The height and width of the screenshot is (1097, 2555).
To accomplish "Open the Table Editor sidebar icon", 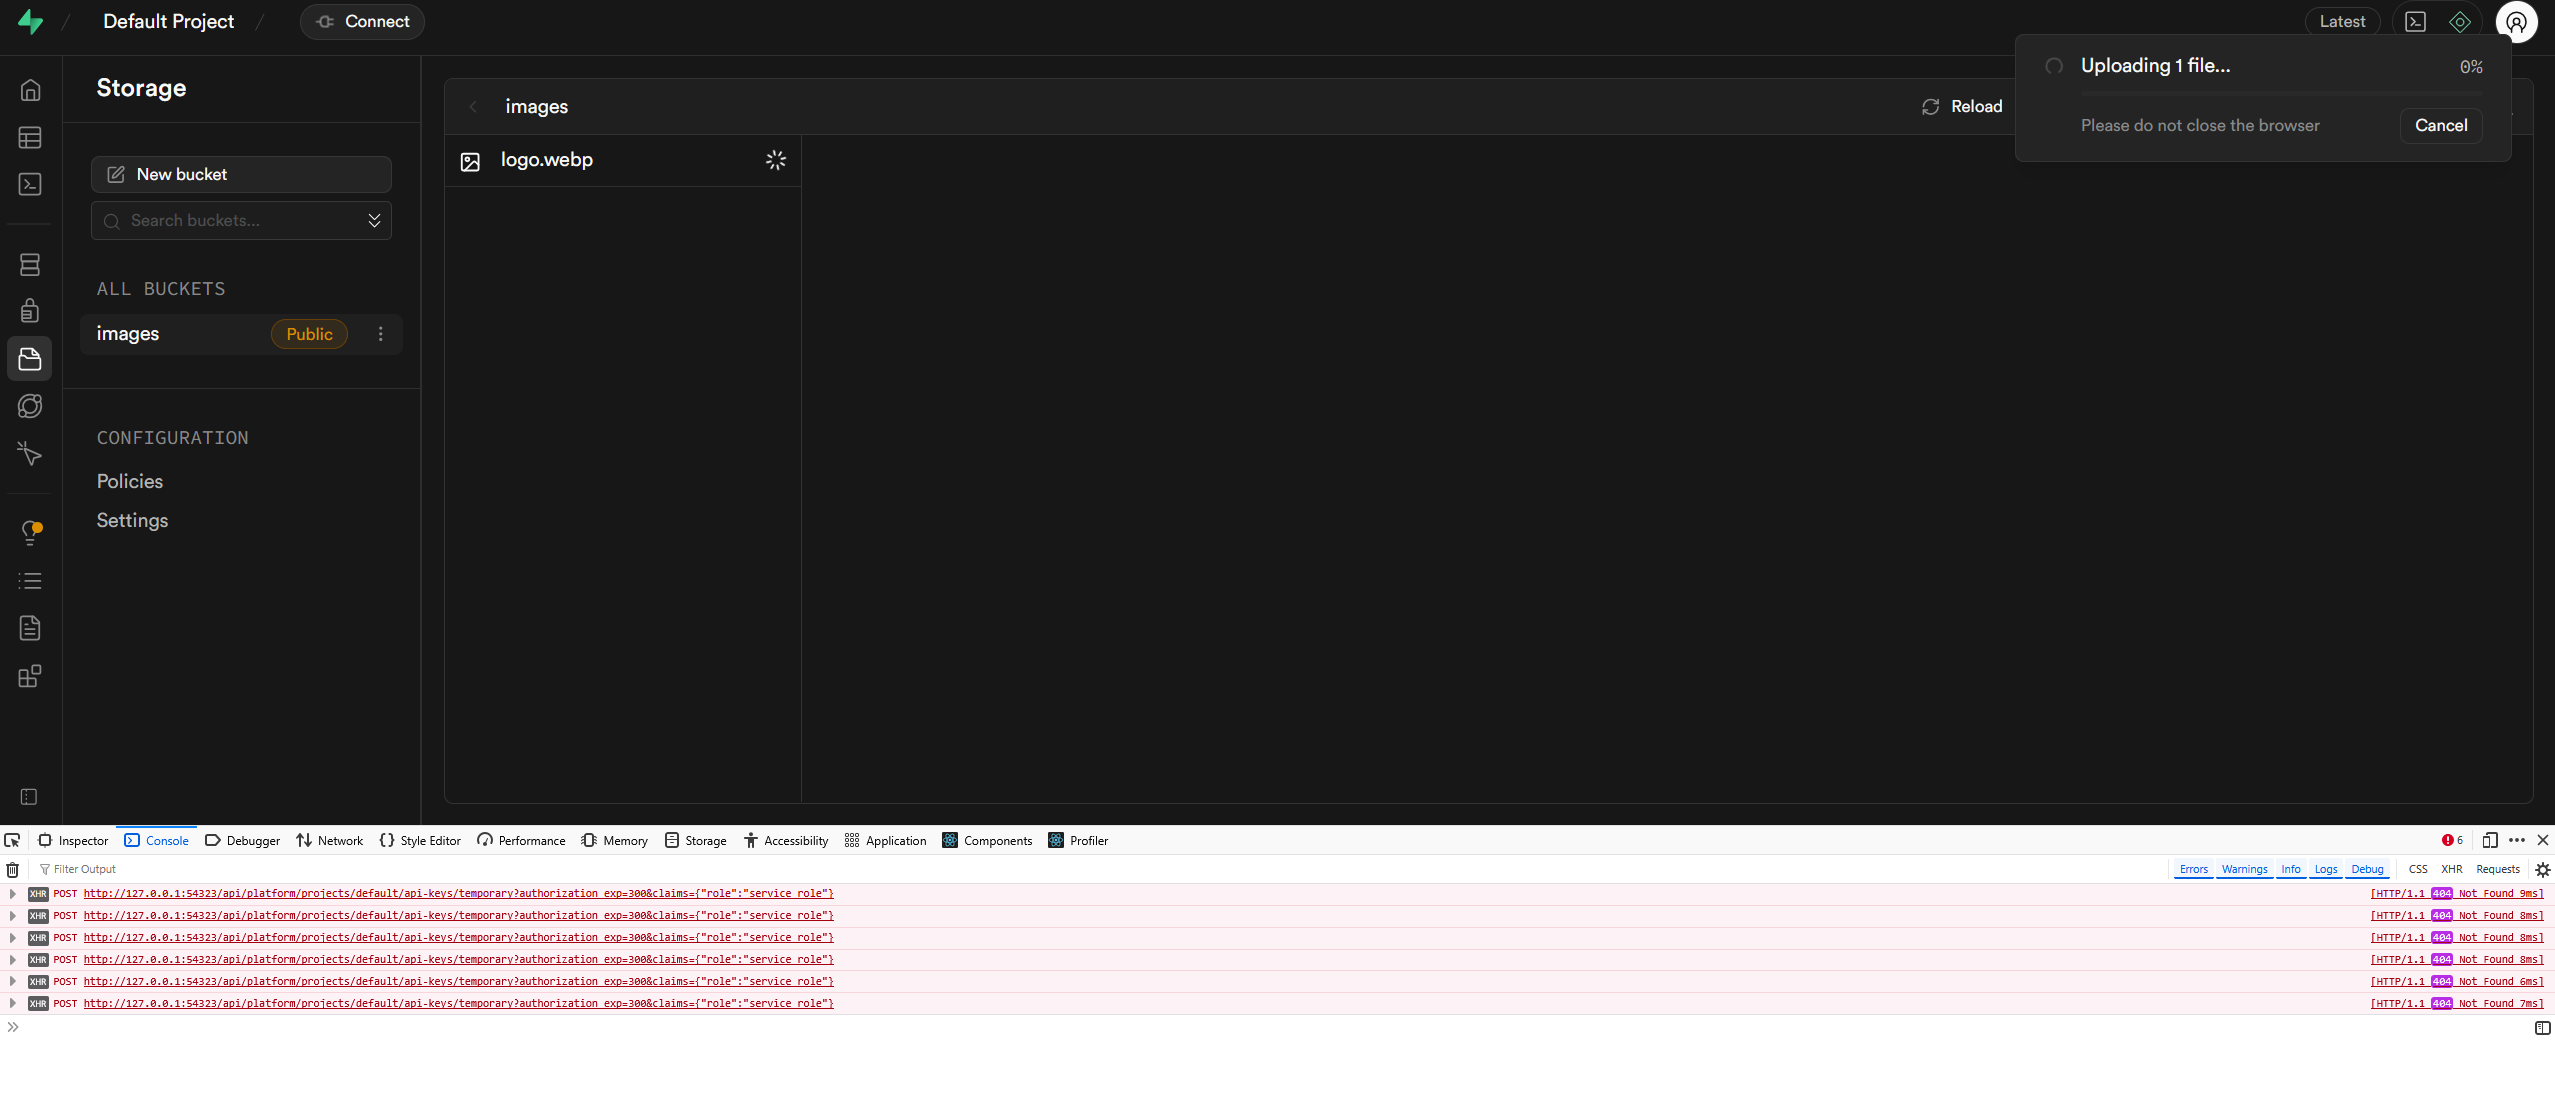I will click(x=30, y=138).
